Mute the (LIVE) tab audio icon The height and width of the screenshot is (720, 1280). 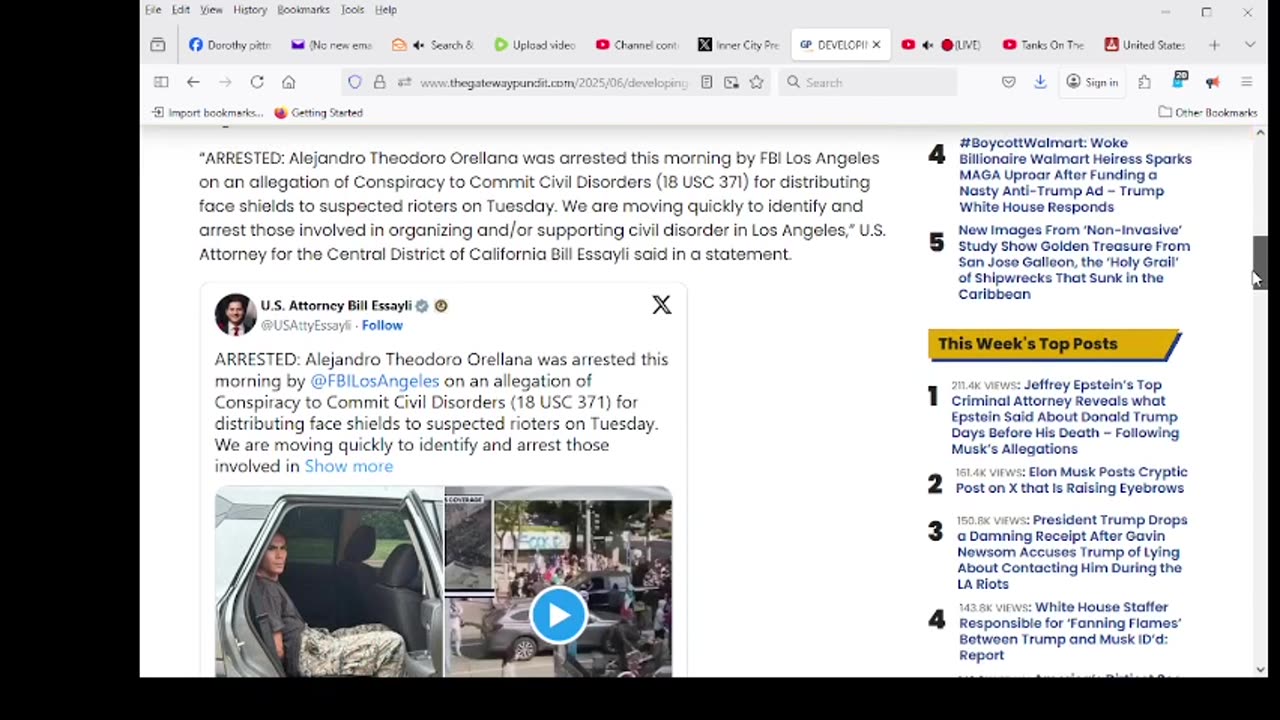coord(928,45)
